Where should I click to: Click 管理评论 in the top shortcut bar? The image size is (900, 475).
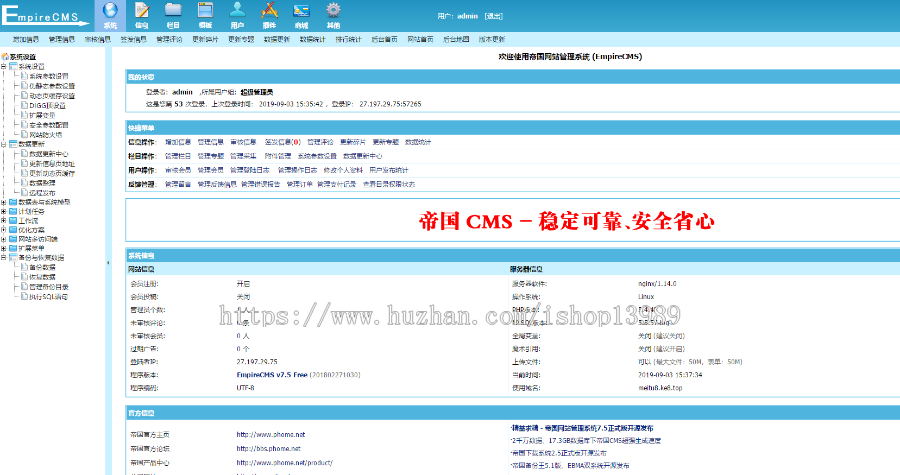click(169, 40)
